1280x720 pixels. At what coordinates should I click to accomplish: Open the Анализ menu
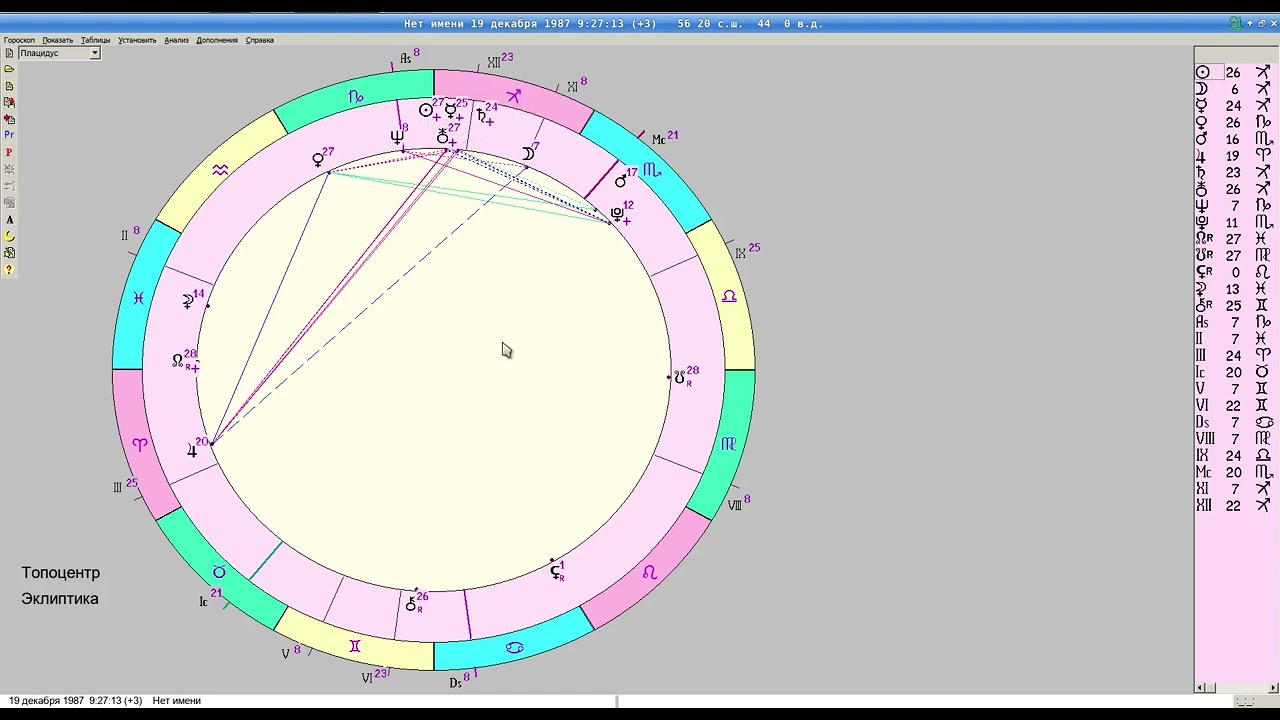[x=176, y=40]
